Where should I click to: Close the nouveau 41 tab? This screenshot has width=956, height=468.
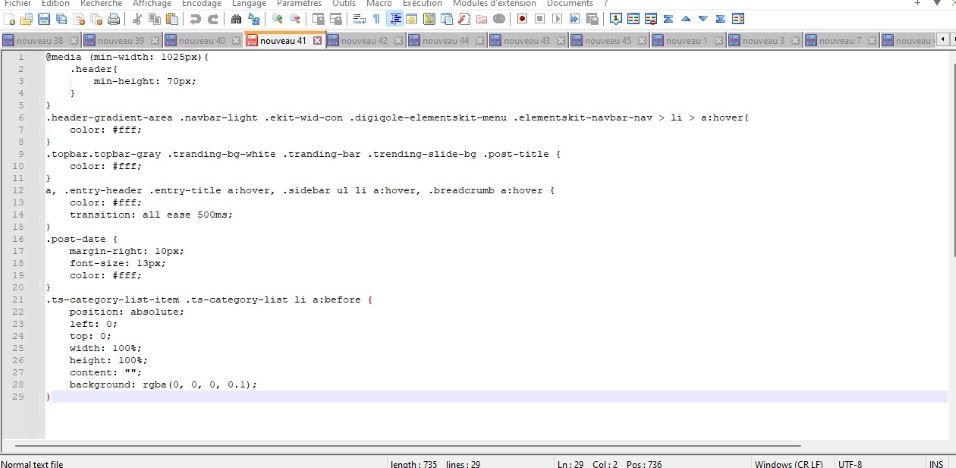tap(317, 41)
